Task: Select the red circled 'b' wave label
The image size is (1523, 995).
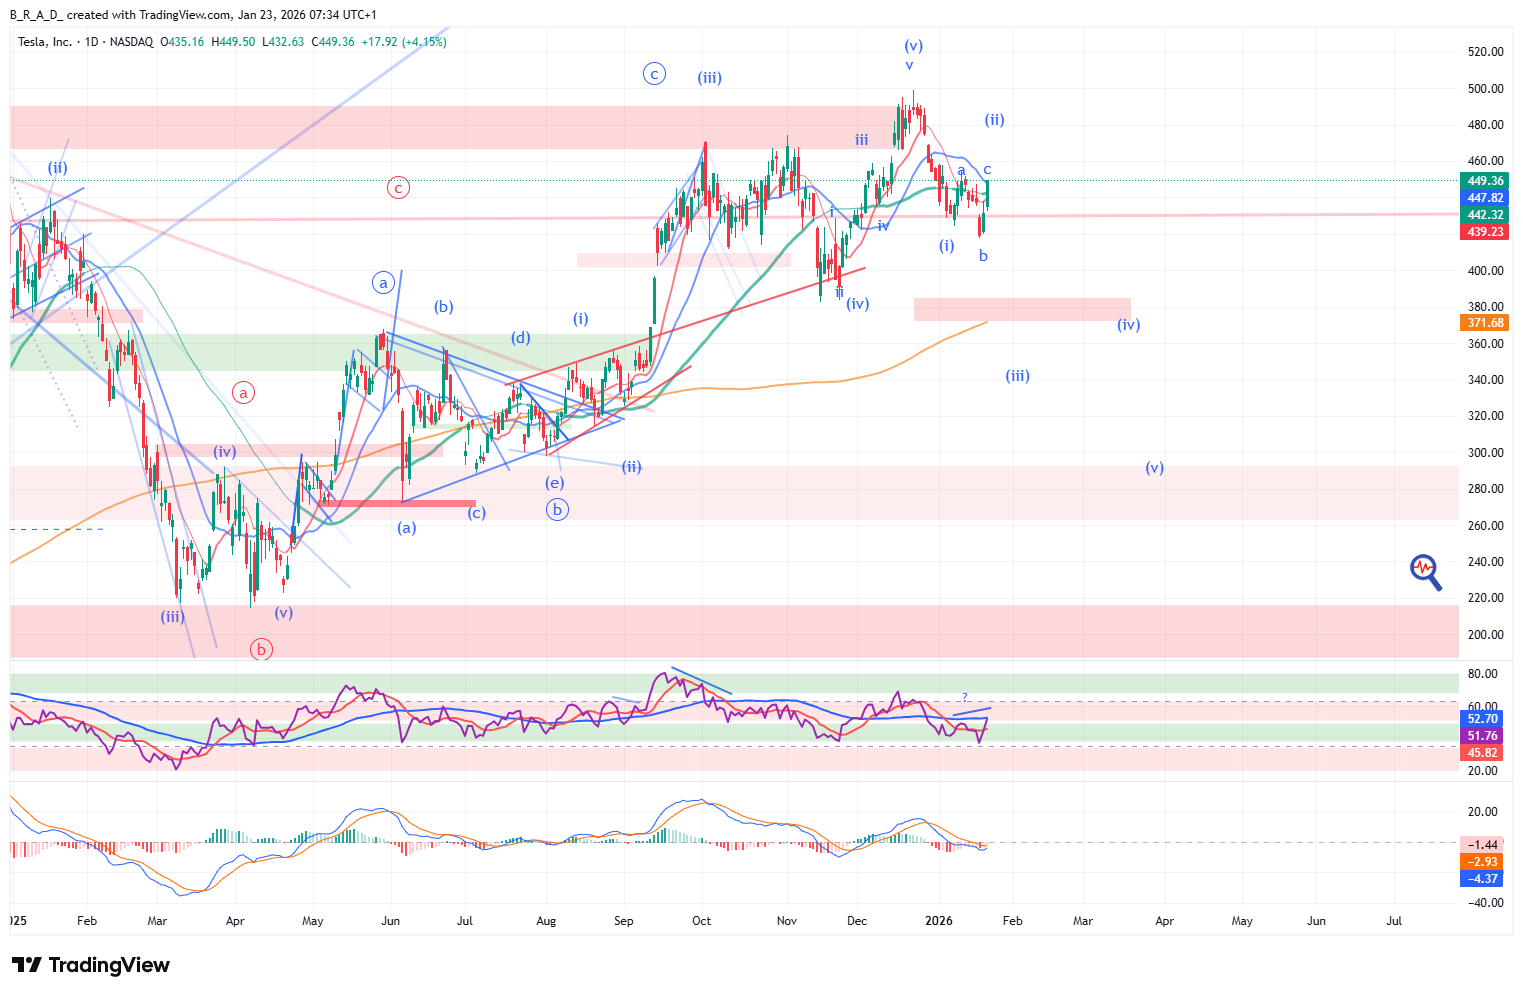Action: pyautogui.click(x=261, y=649)
